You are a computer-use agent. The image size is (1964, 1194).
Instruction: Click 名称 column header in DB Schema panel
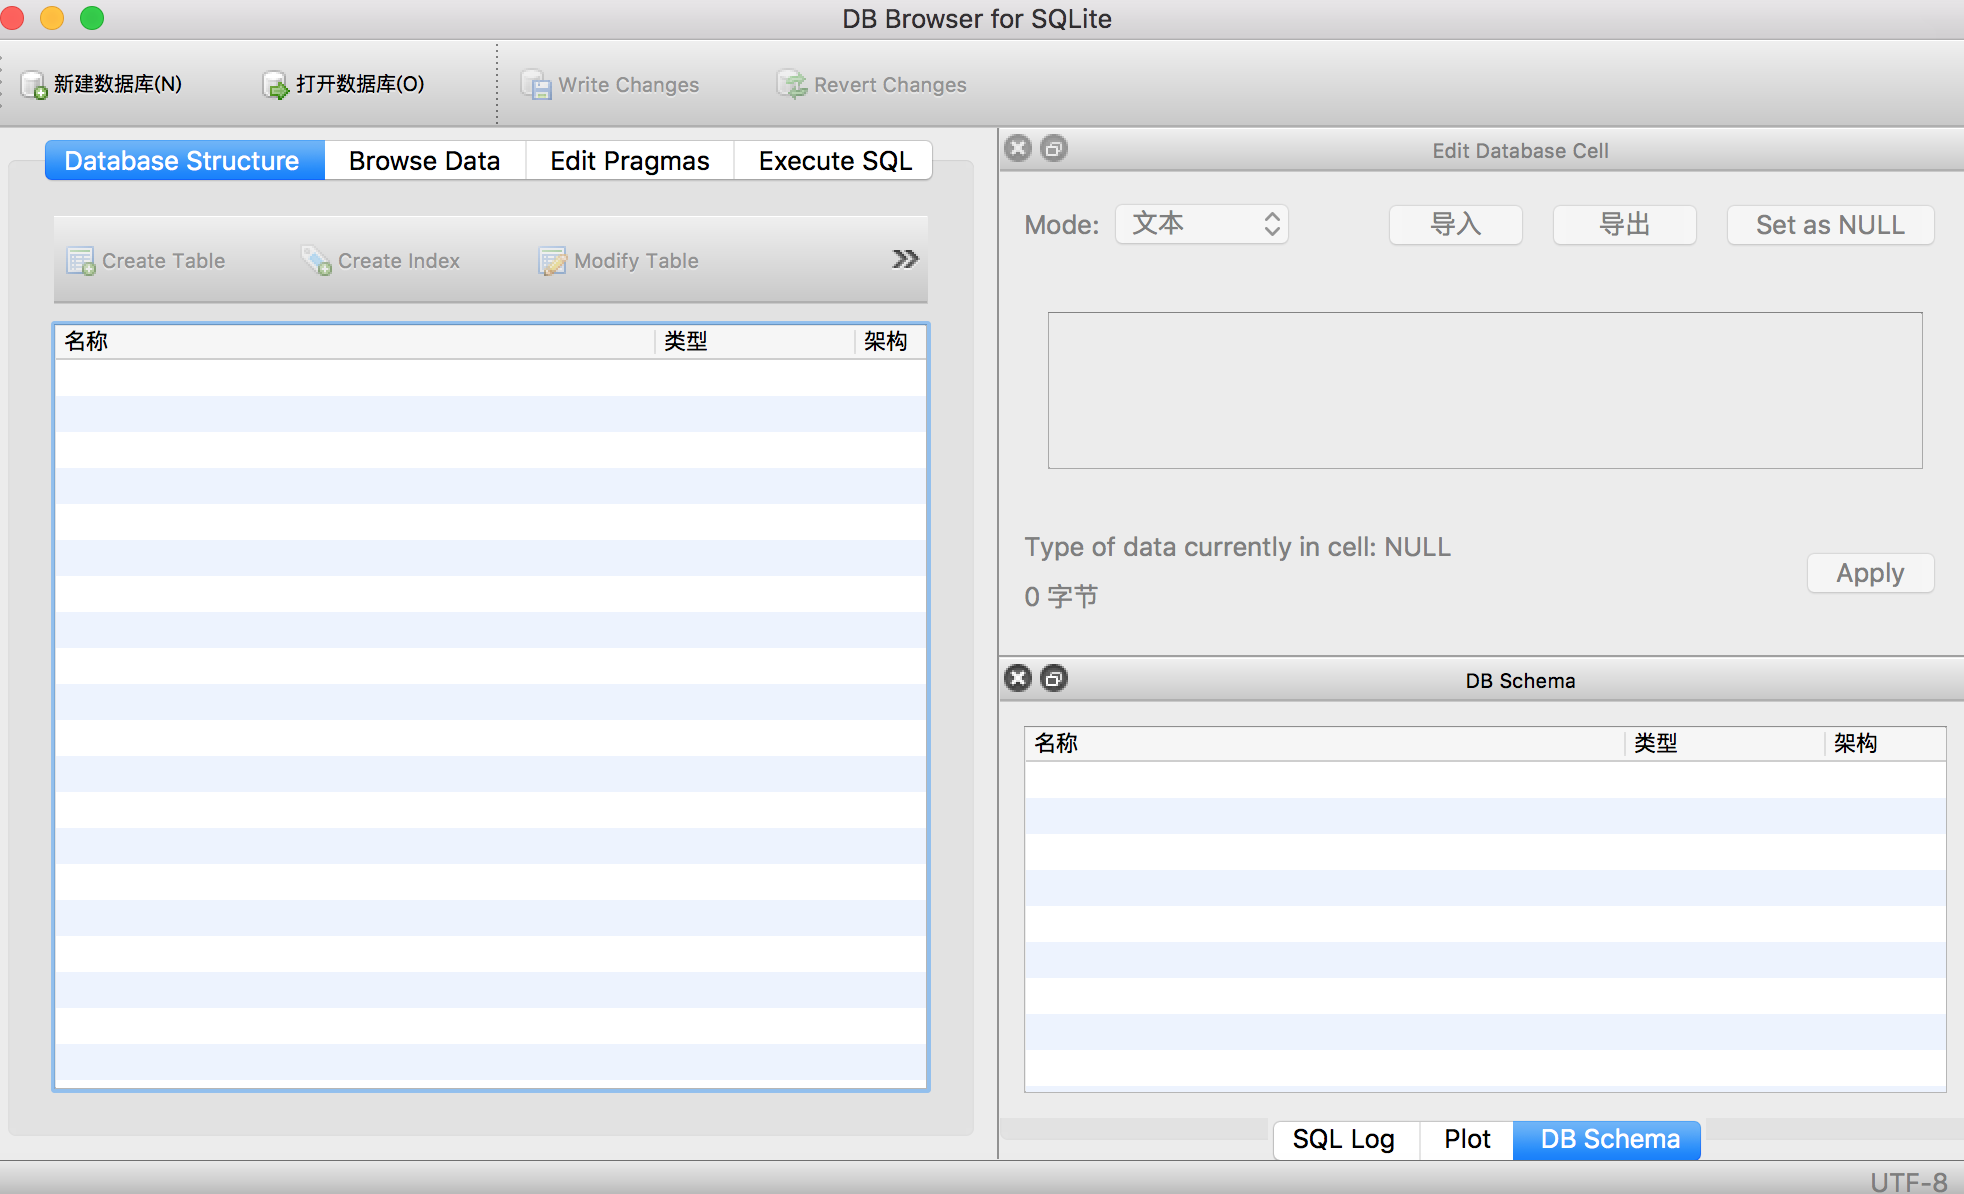pos(1325,744)
